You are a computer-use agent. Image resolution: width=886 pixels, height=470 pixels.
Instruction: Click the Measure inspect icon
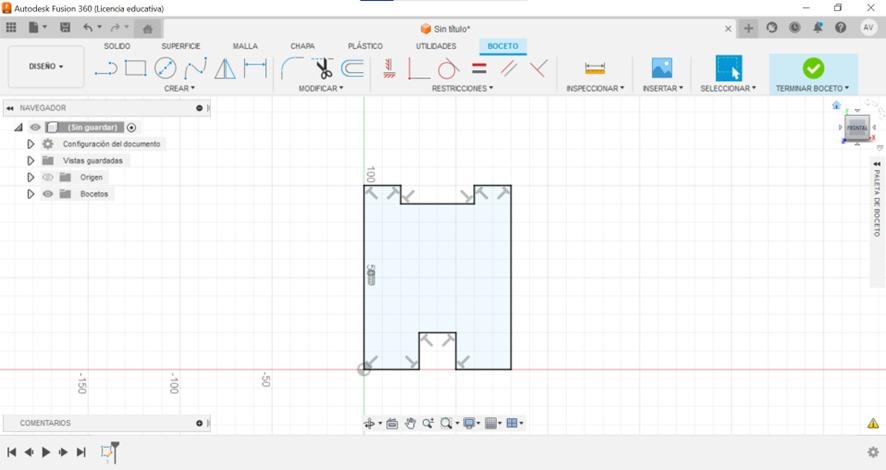[x=595, y=68]
